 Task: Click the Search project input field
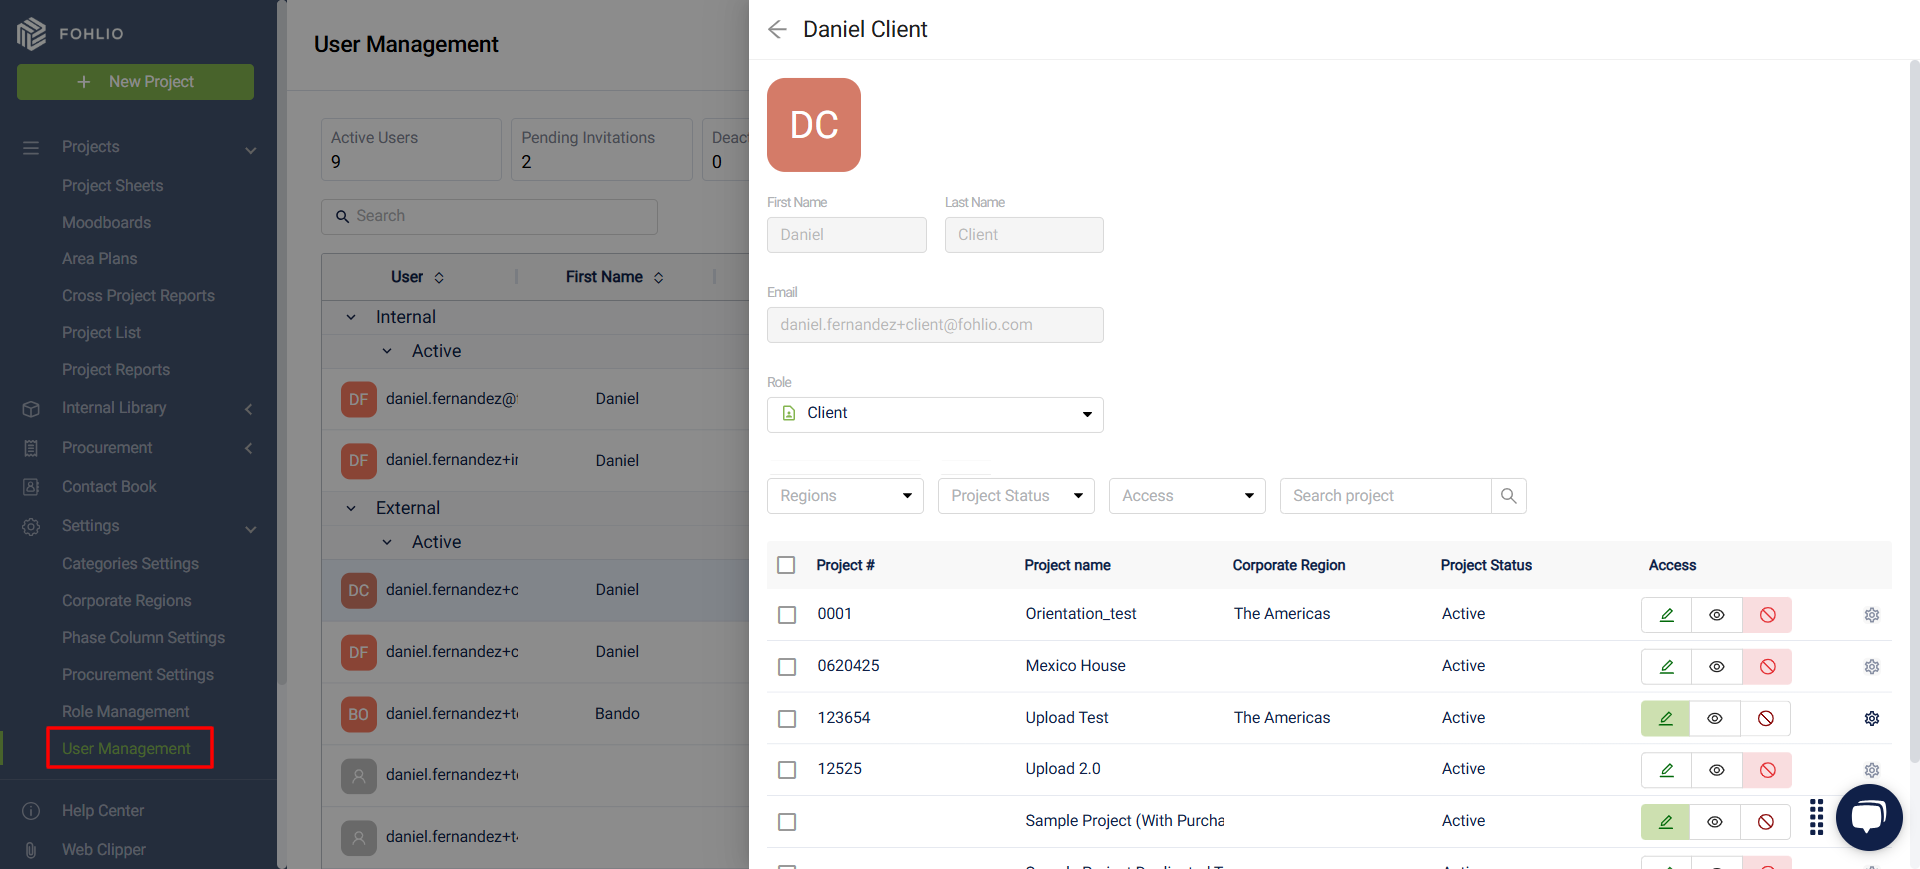coord(1386,496)
